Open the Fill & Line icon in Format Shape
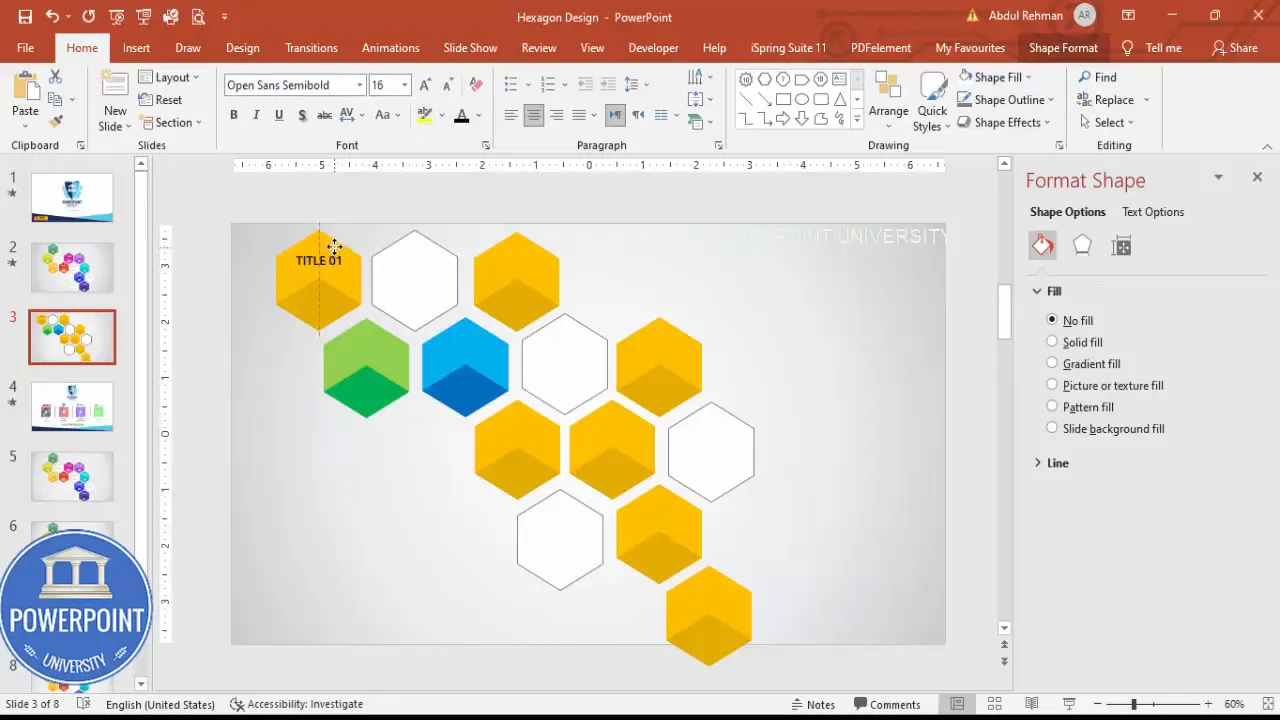Viewport: 1280px width, 720px height. pyautogui.click(x=1043, y=246)
